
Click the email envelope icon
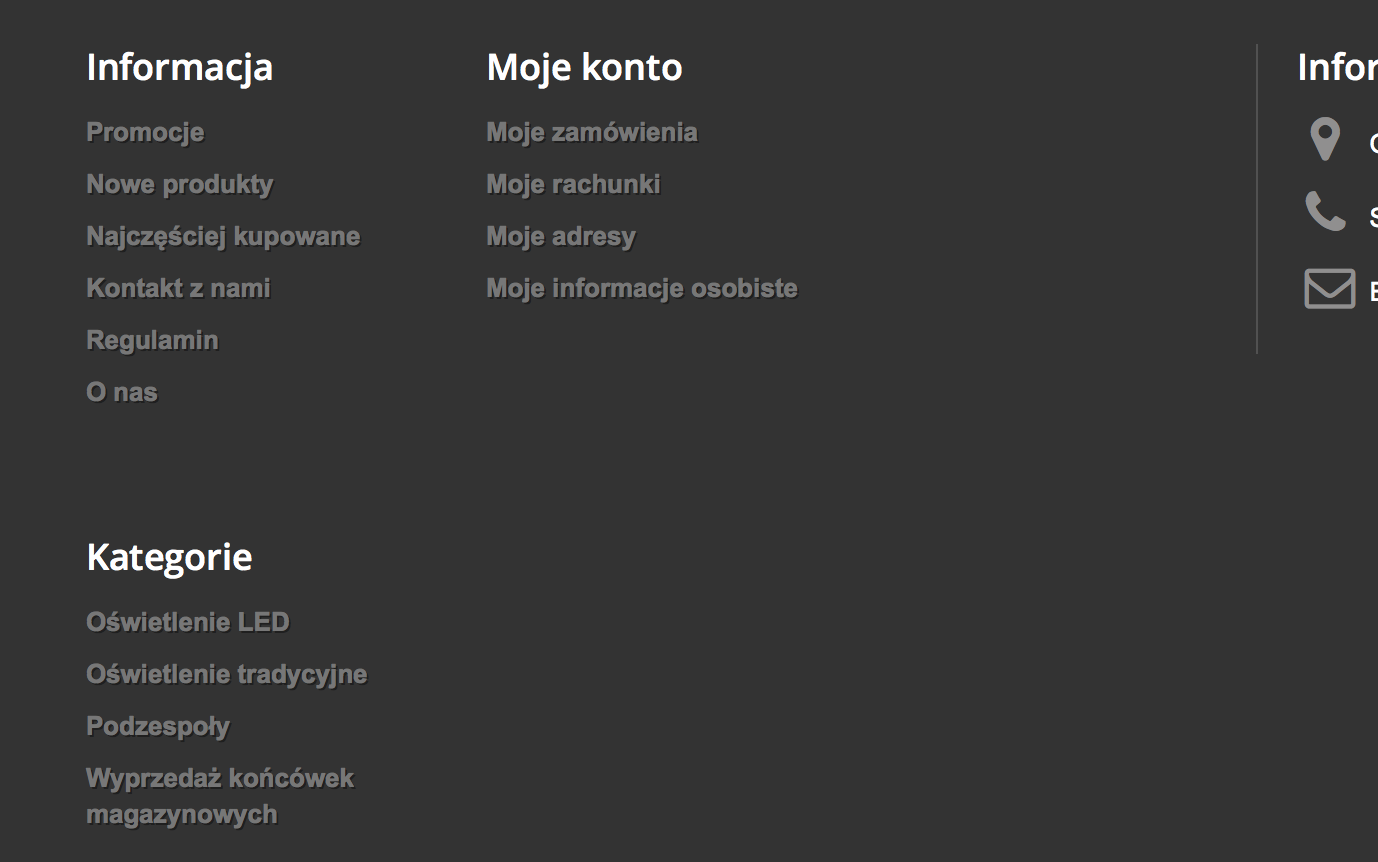1329,289
